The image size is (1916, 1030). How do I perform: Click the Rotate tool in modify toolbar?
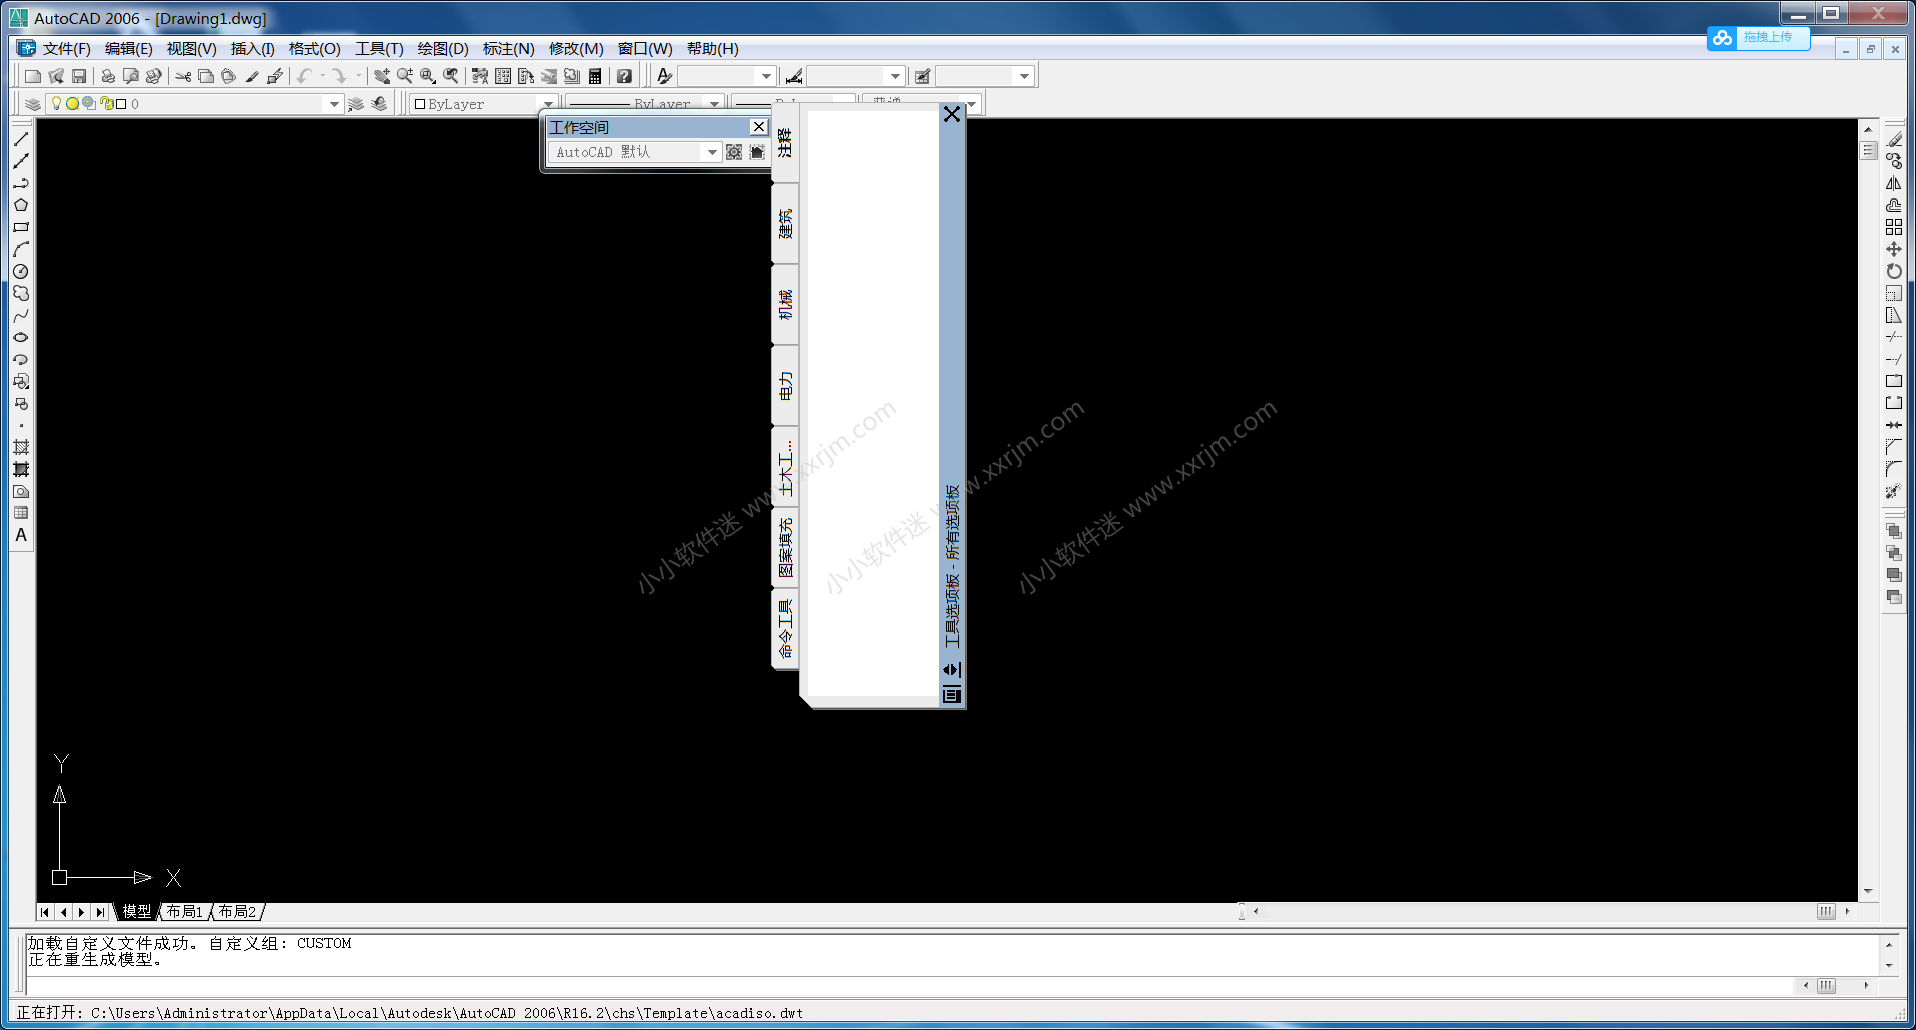[x=1893, y=271]
